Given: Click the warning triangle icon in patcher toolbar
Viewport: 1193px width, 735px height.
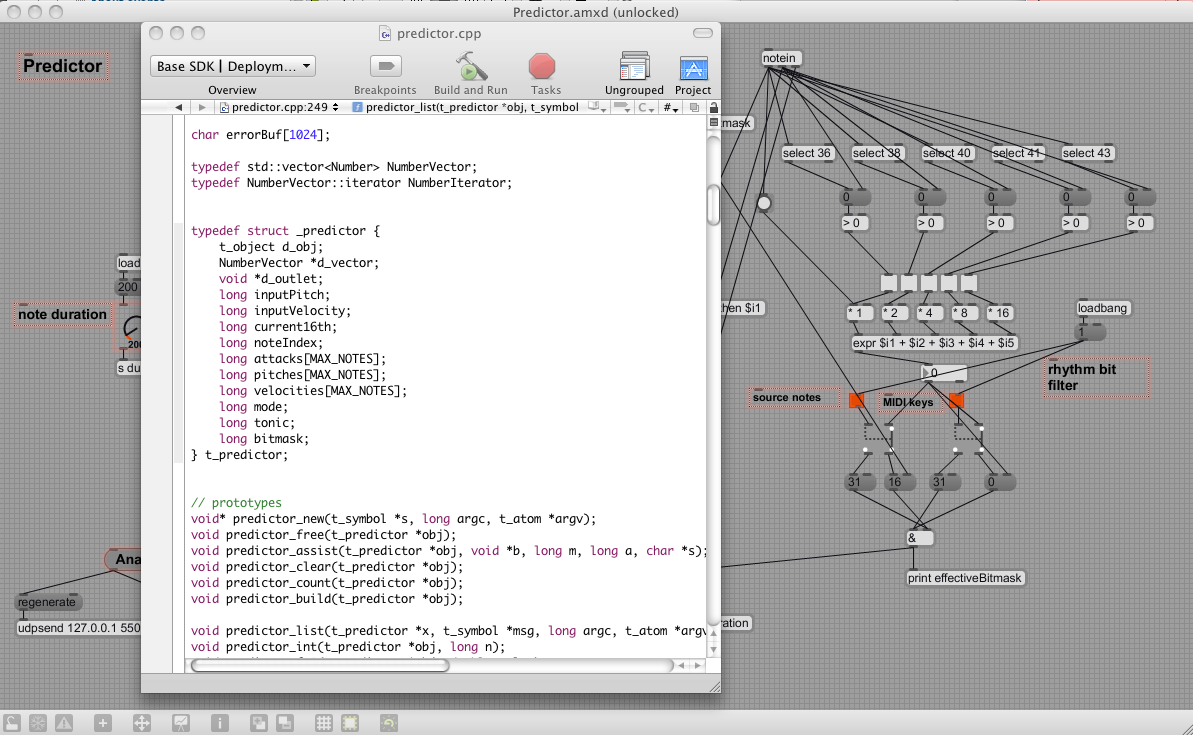Looking at the screenshot, I should [64, 723].
